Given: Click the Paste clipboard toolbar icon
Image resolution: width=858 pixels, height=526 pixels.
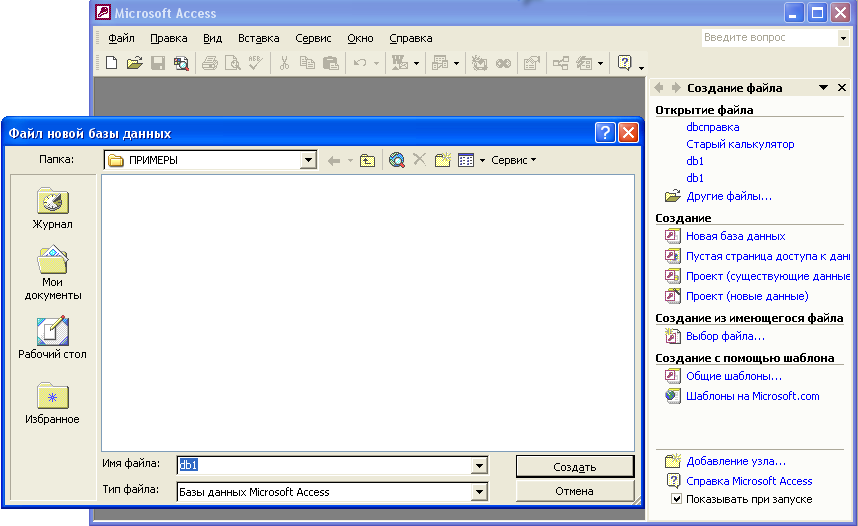Looking at the screenshot, I should tap(331, 63).
